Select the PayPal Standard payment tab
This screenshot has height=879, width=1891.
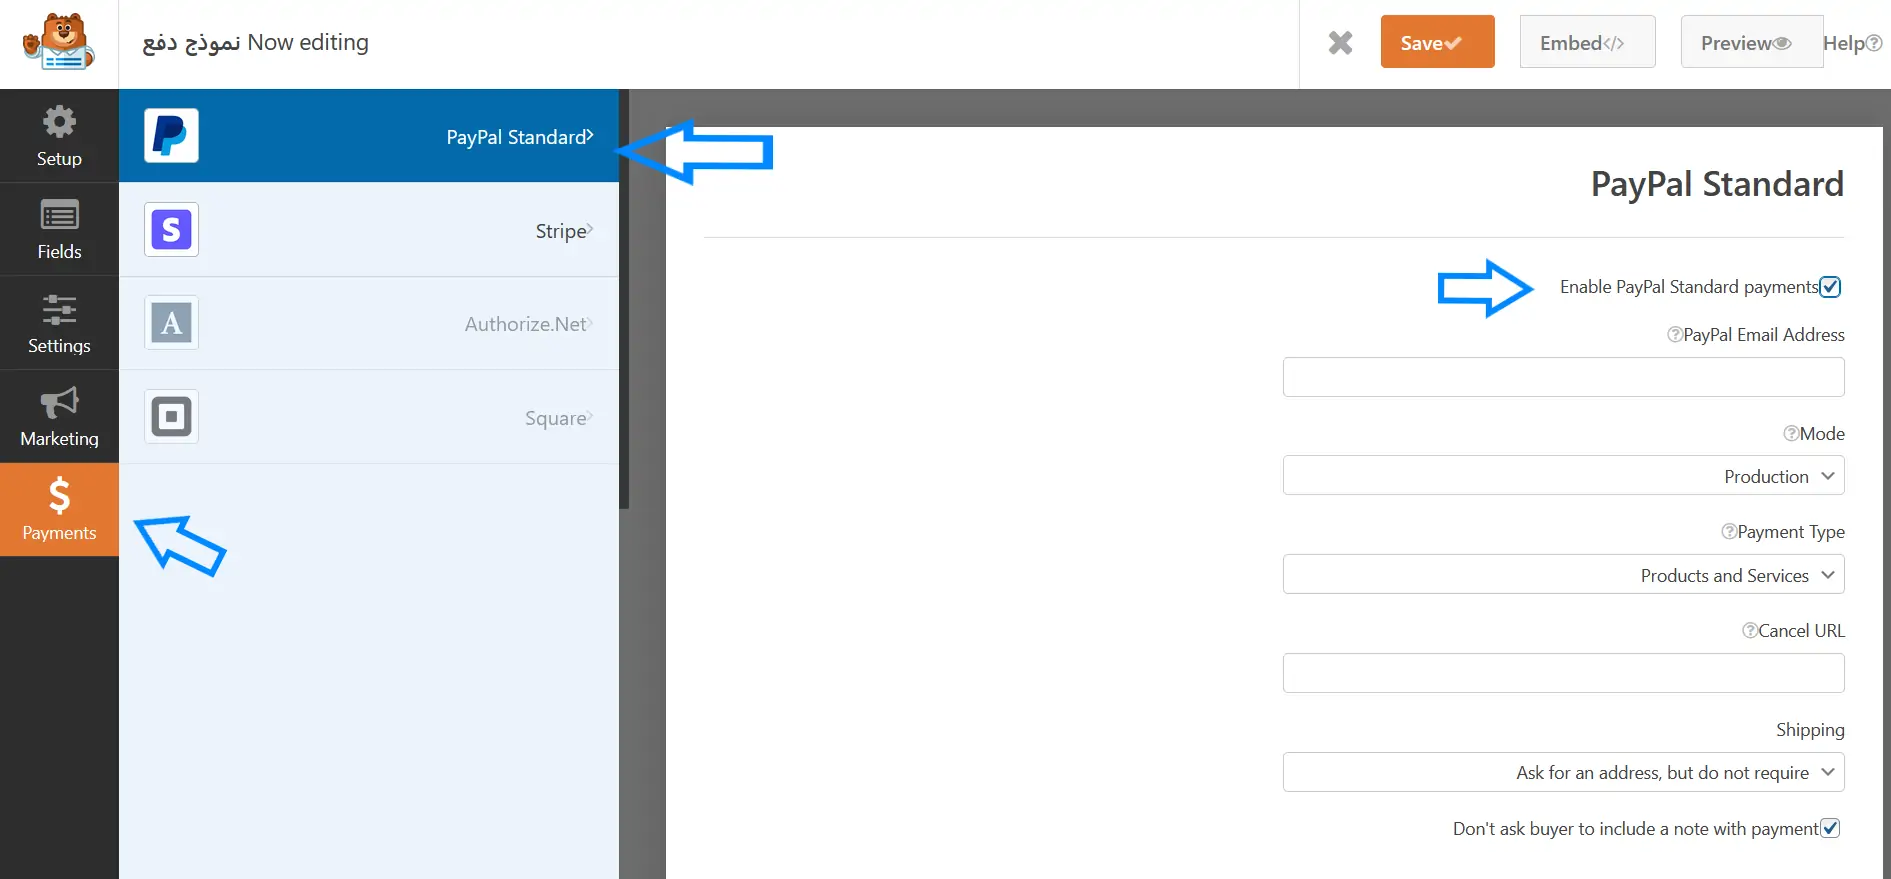coord(369,136)
